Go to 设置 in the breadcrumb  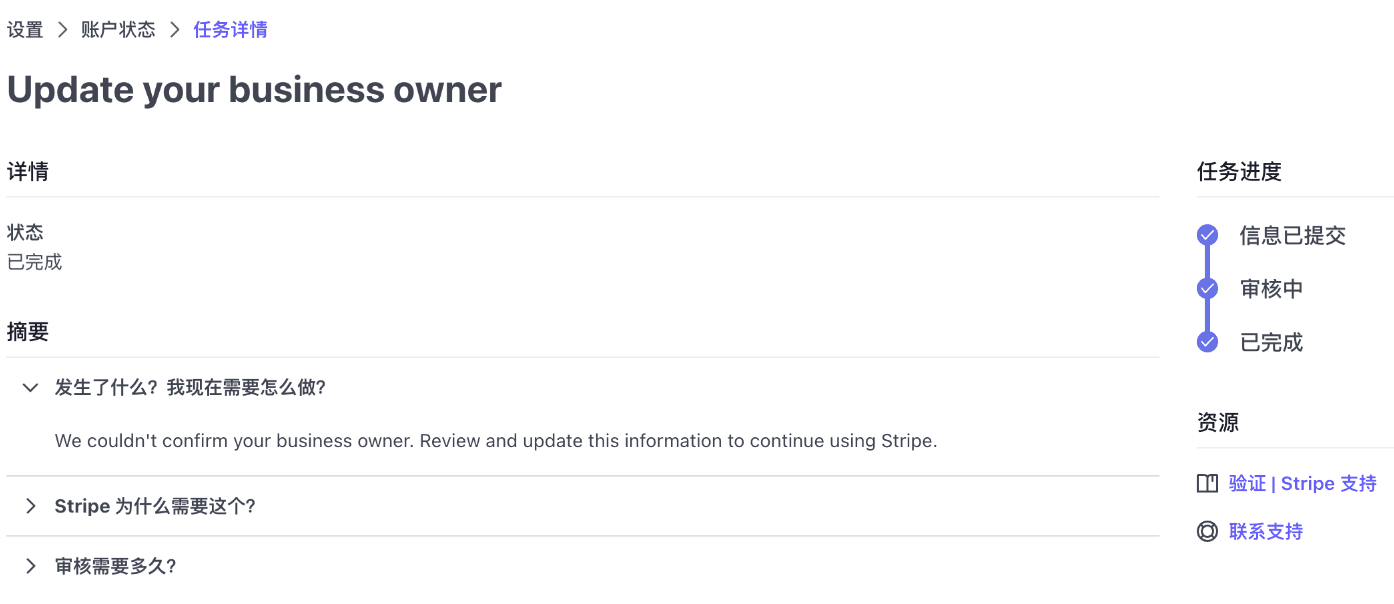tap(25, 30)
